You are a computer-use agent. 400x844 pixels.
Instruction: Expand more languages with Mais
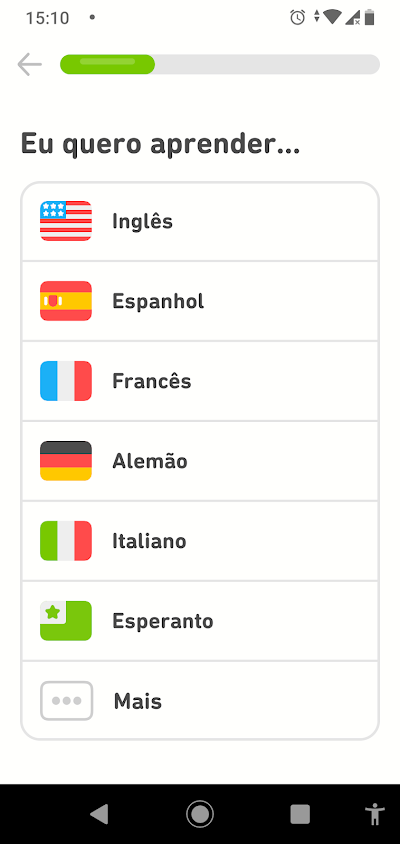point(200,700)
